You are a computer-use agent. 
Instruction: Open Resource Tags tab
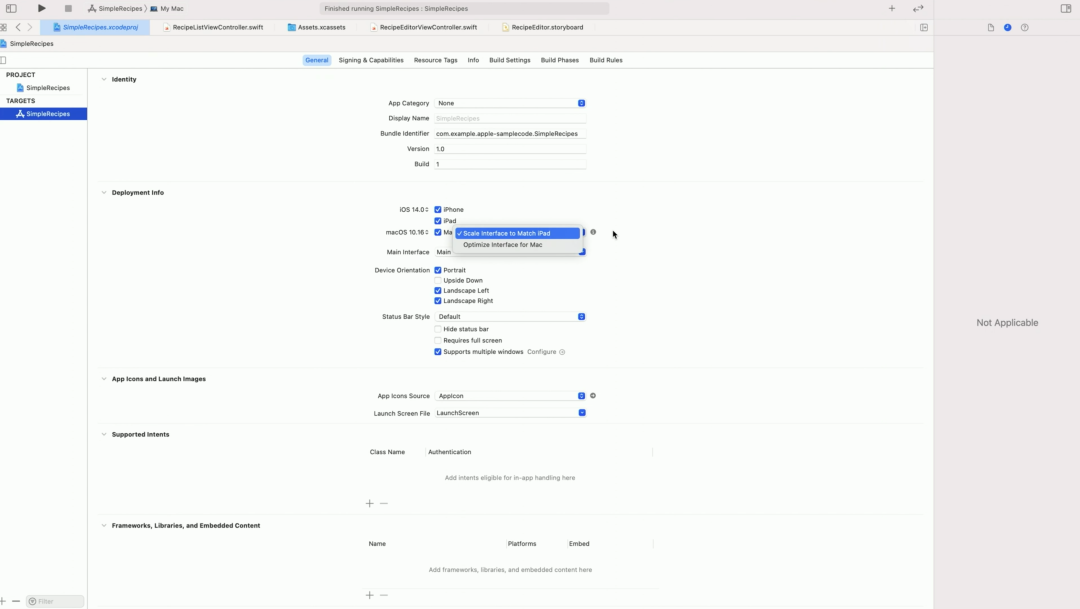coord(435,60)
